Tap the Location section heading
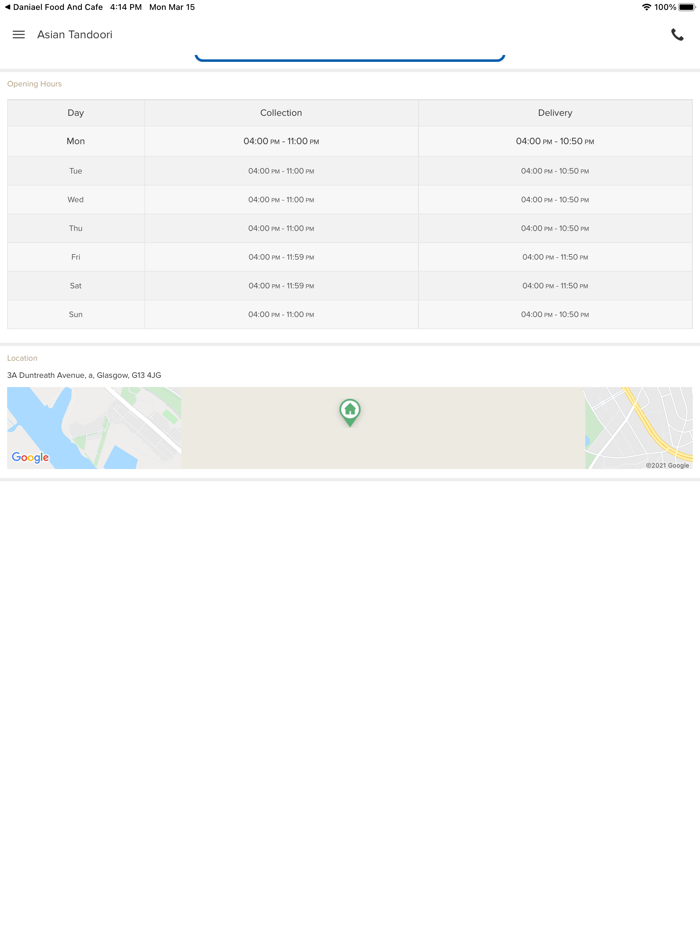 coord(22,358)
